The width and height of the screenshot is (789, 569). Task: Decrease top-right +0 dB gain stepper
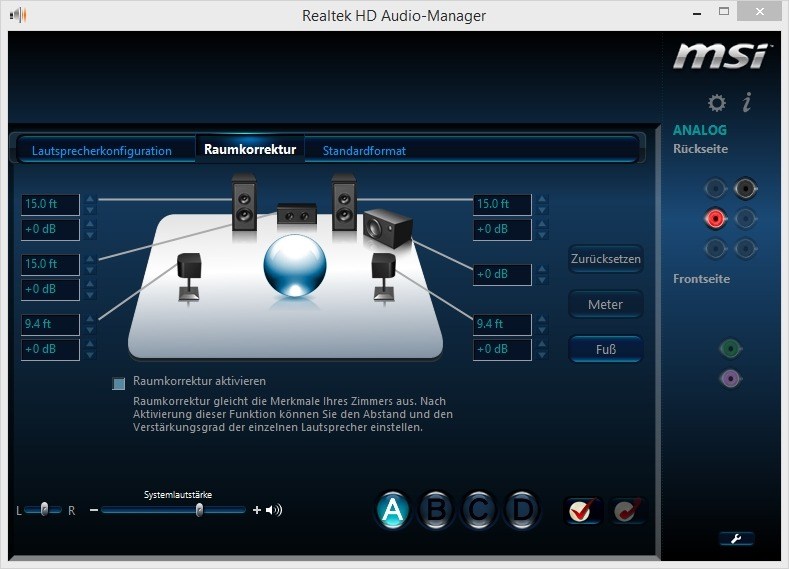pos(542,235)
